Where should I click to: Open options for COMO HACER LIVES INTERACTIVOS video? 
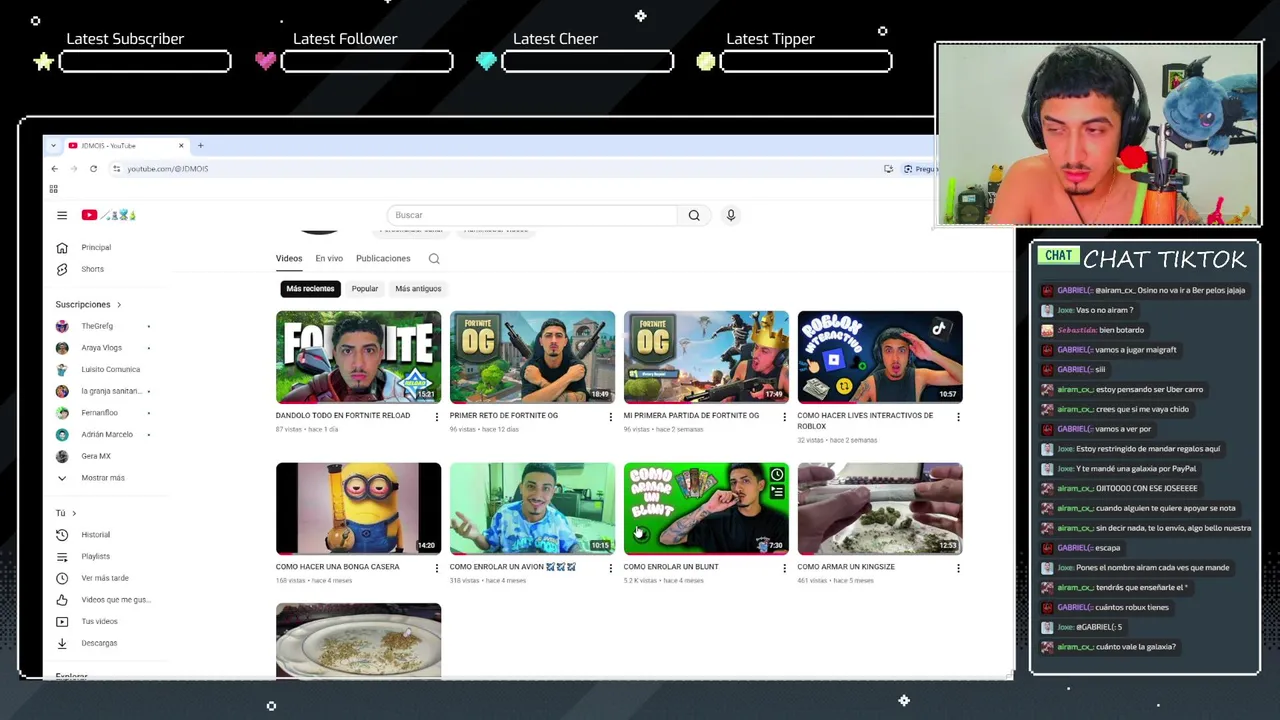pos(958,416)
